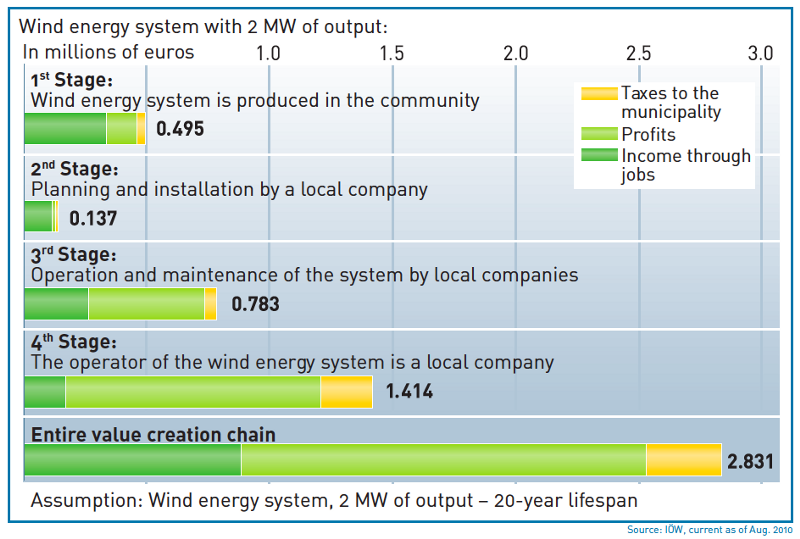
Task: Select the Entire value creation chain yellow segment
Action: coord(683,460)
